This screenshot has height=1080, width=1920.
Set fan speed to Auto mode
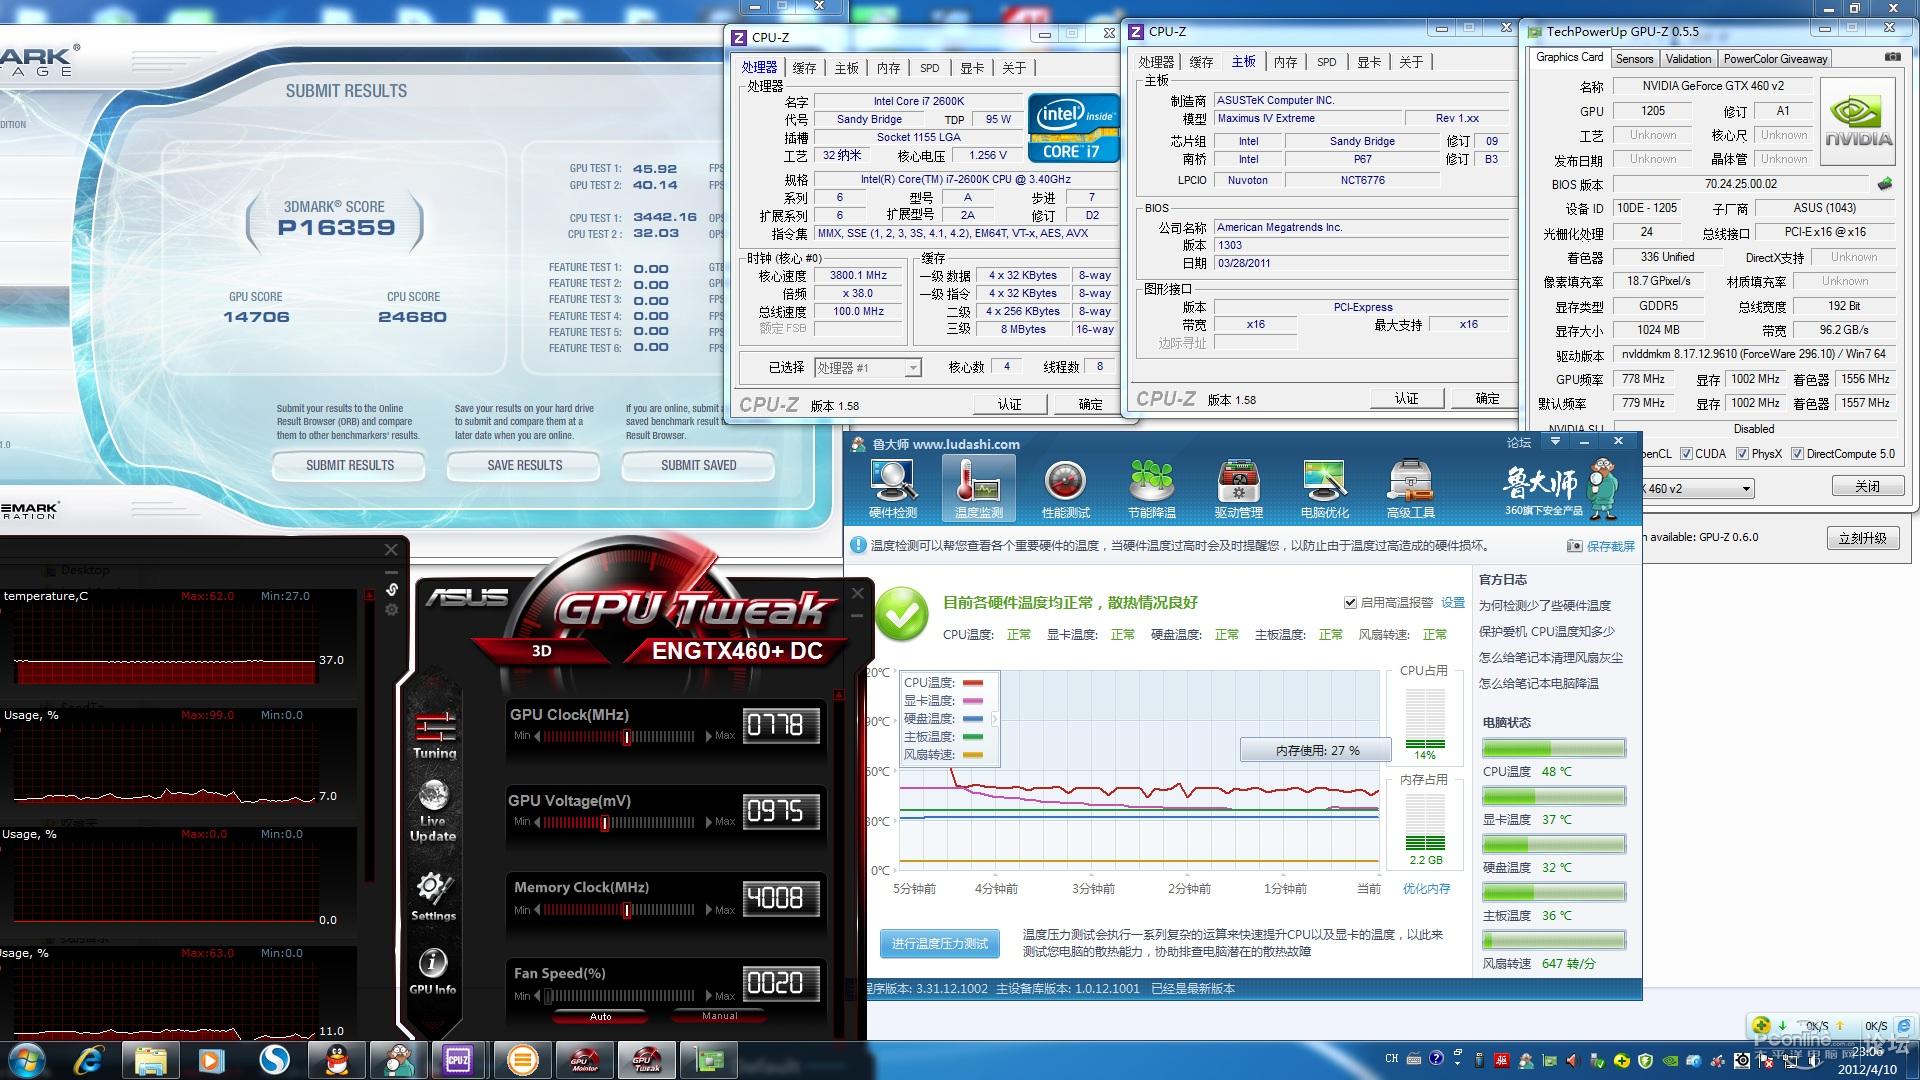click(x=600, y=1016)
